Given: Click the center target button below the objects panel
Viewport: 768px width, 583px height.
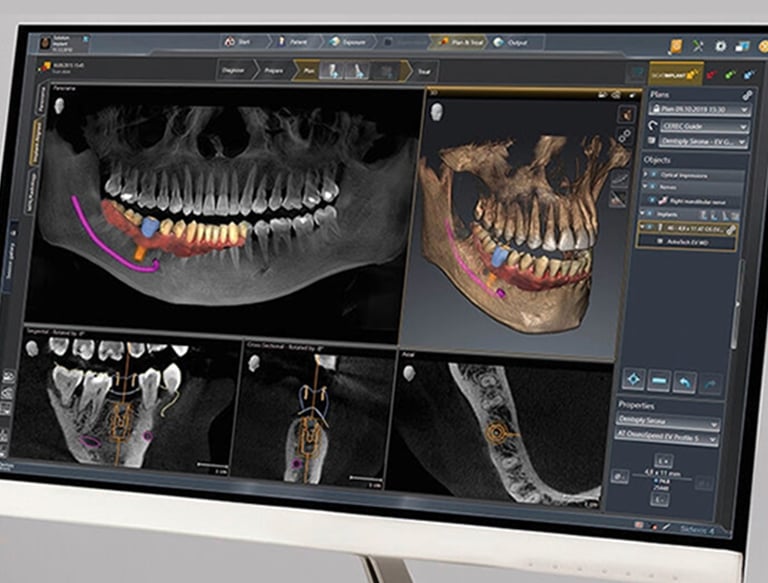Looking at the screenshot, I should [x=633, y=380].
